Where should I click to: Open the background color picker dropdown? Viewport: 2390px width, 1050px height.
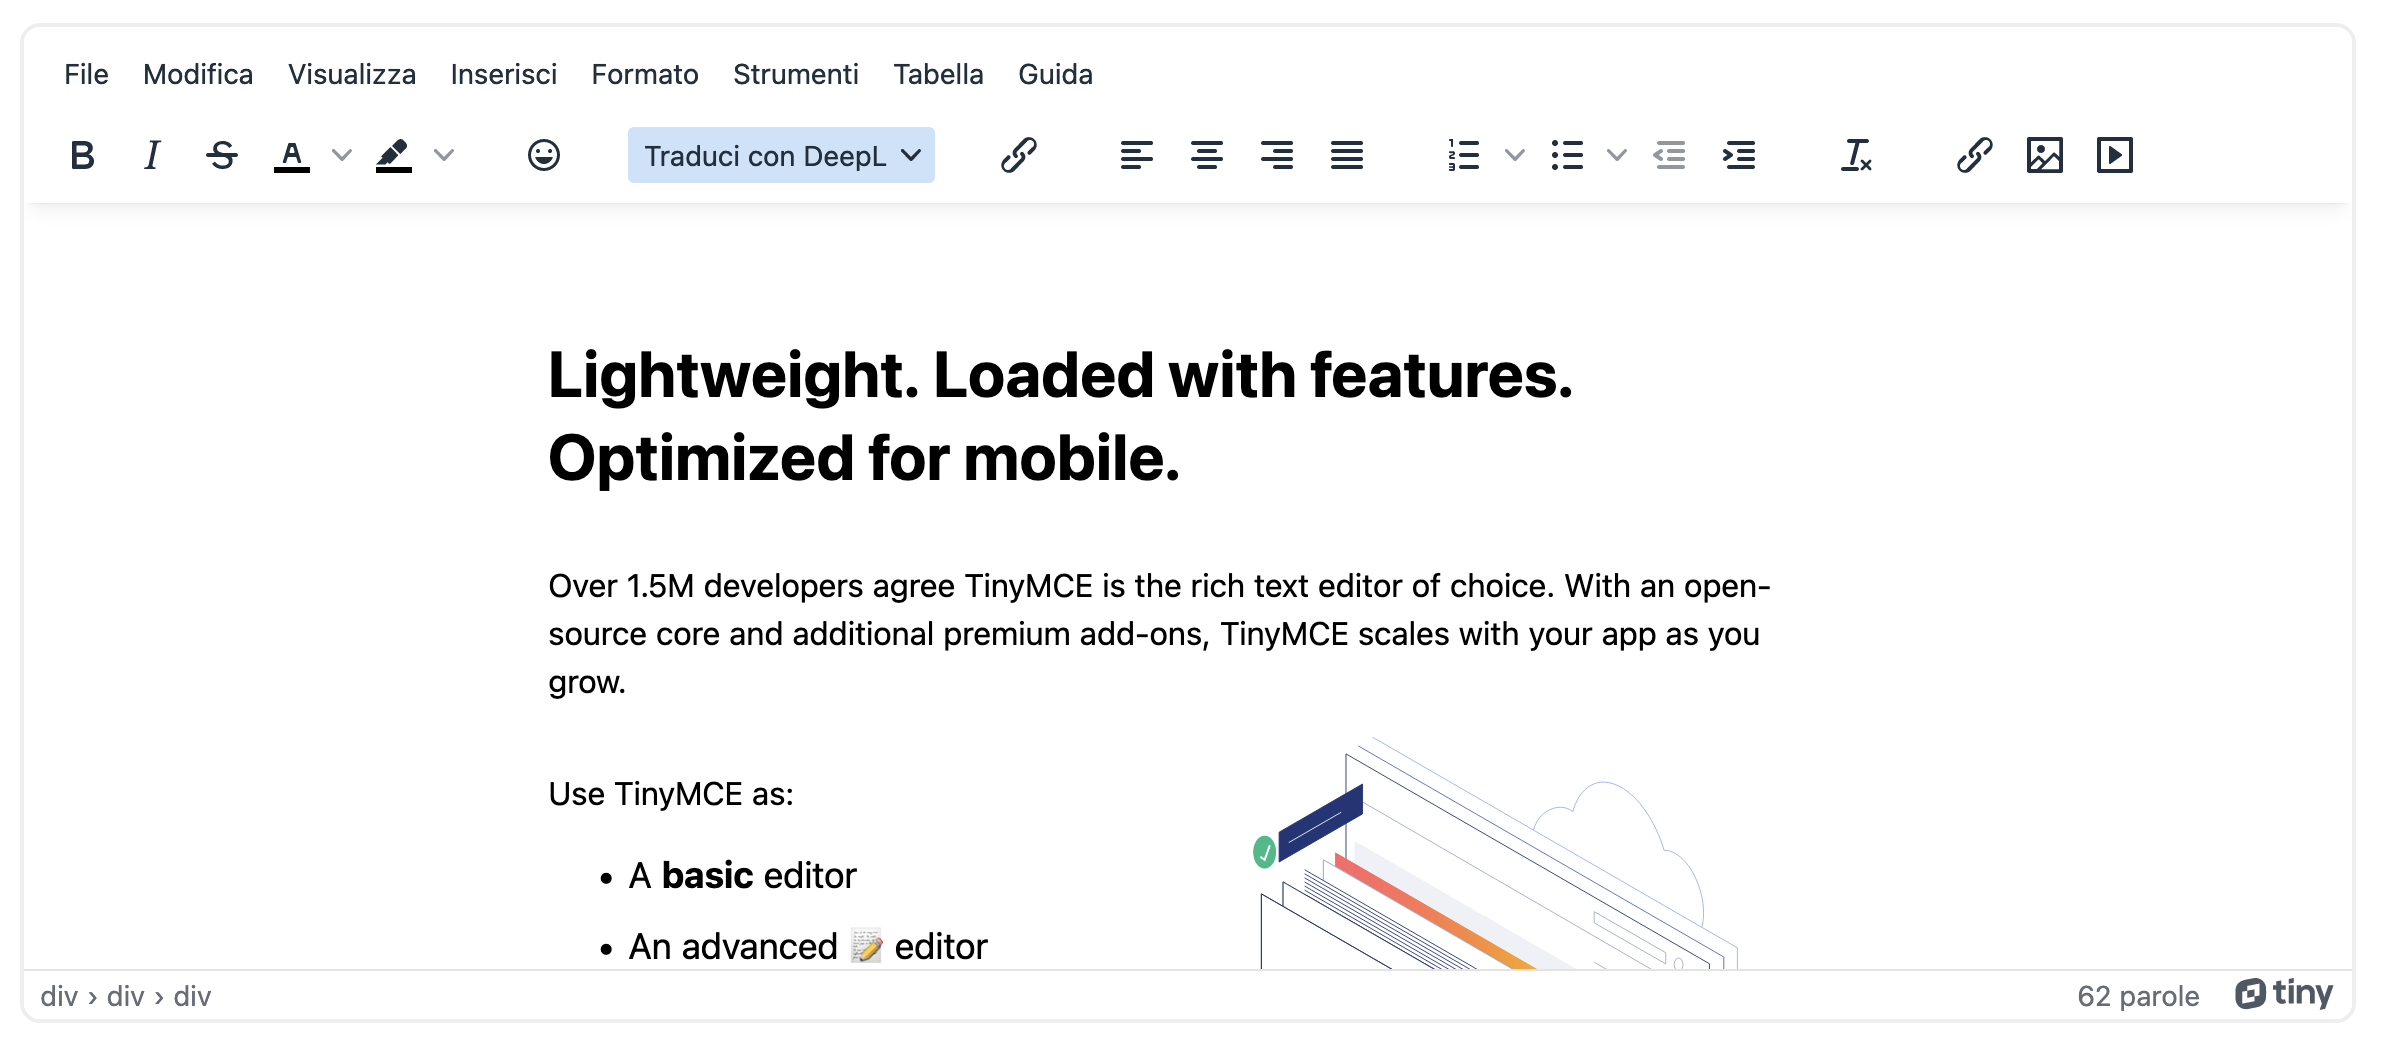(444, 155)
